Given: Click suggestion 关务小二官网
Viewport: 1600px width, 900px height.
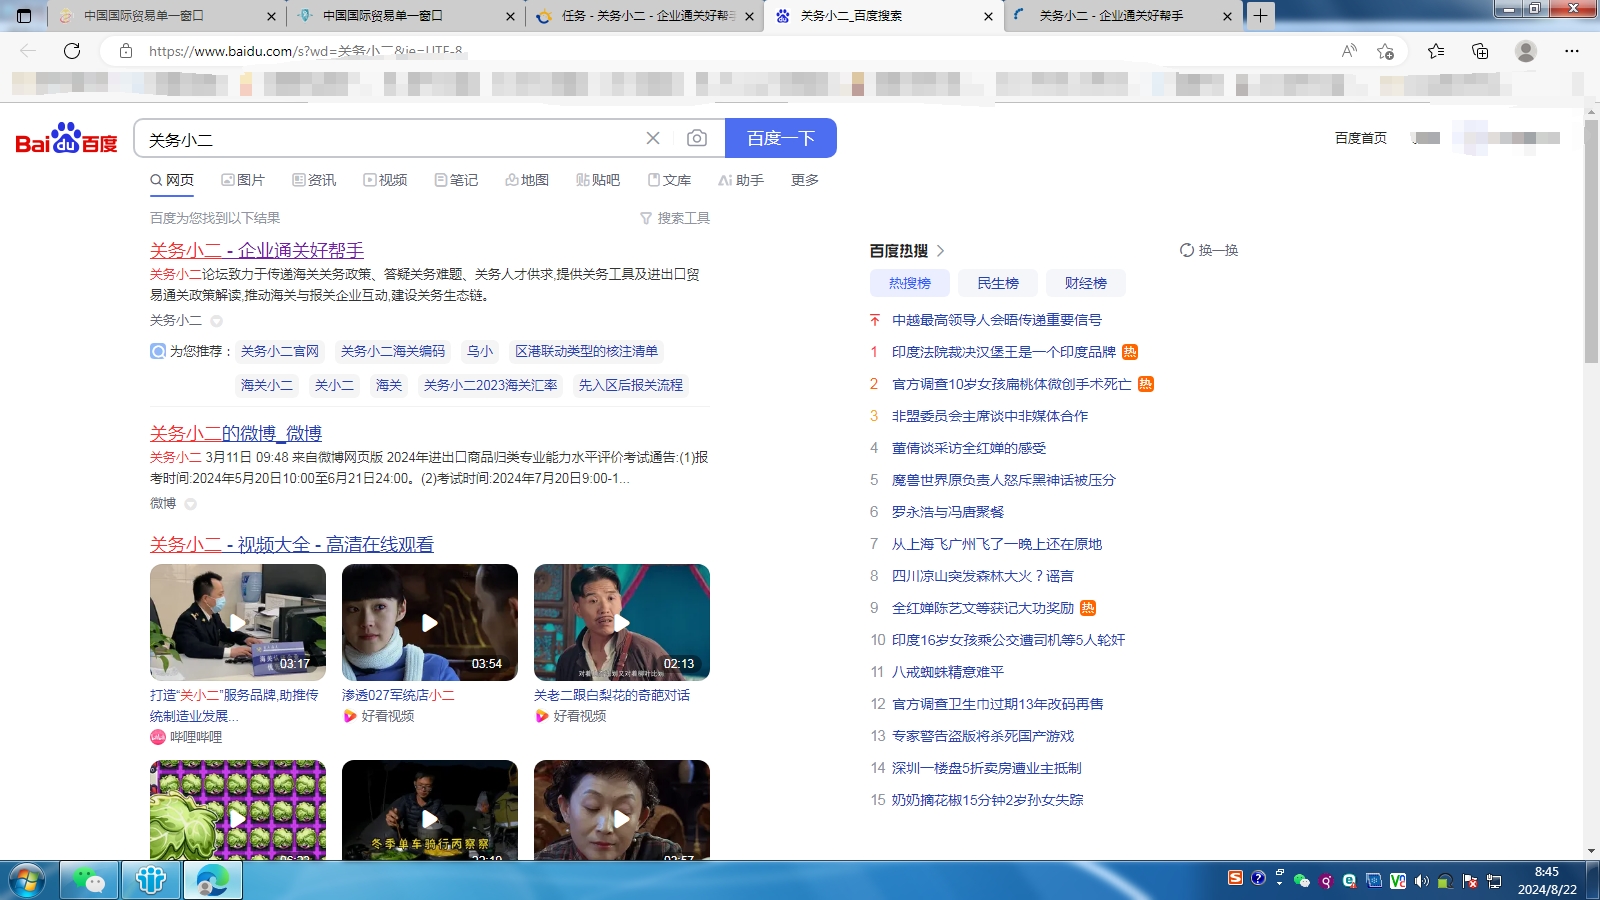Looking at the screenshot, I should pos(280,351).
